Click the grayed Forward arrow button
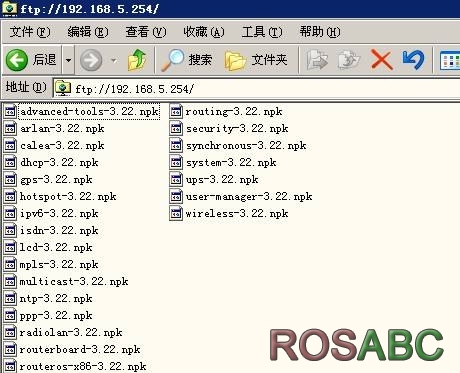 coord(91,60)
